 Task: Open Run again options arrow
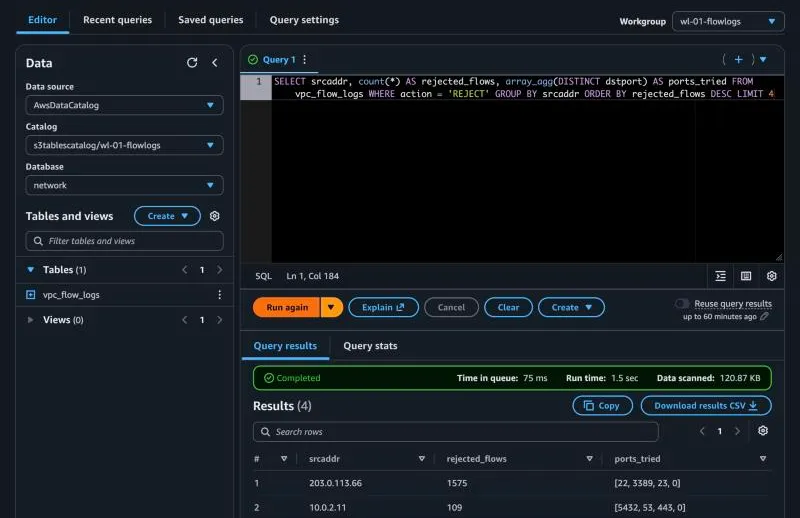click(x=332, y=307)
